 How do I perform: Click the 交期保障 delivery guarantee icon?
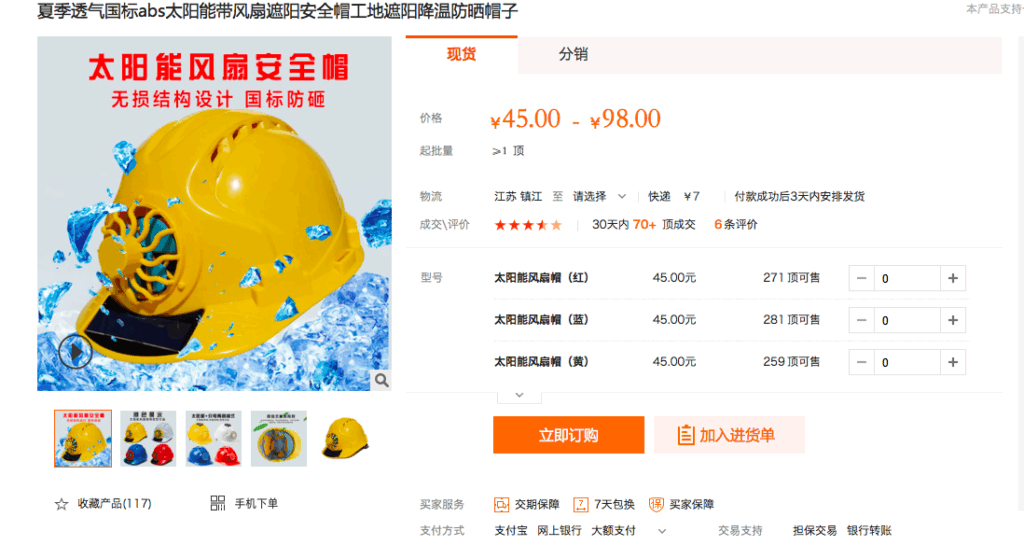[501, 504]
